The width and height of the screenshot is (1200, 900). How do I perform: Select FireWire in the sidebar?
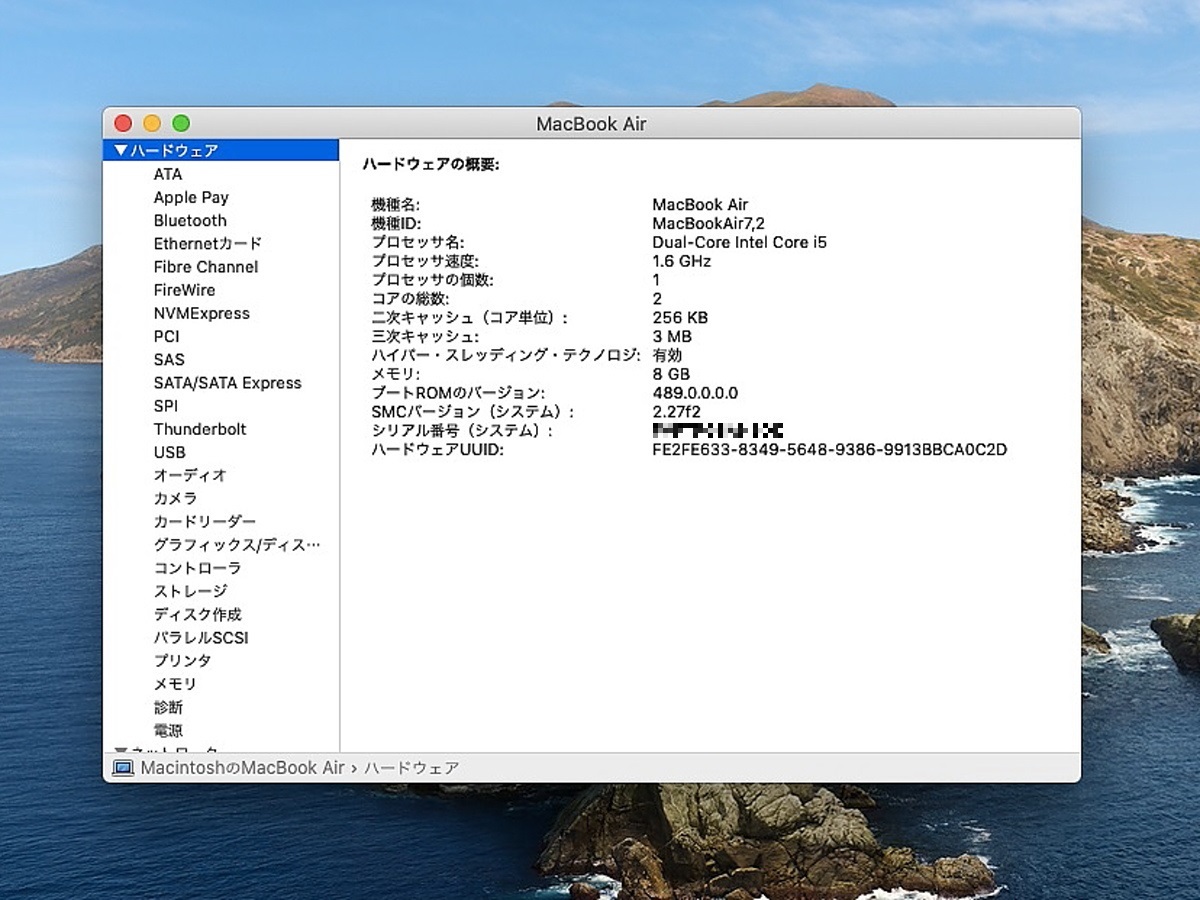coord(184,290)
